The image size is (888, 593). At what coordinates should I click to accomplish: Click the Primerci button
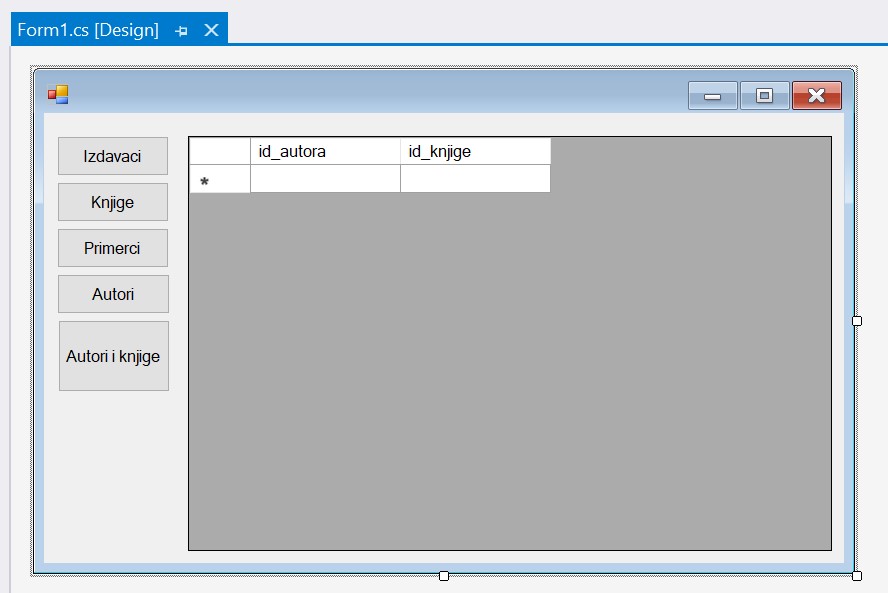pyautogui.click(x=113, y=248)
